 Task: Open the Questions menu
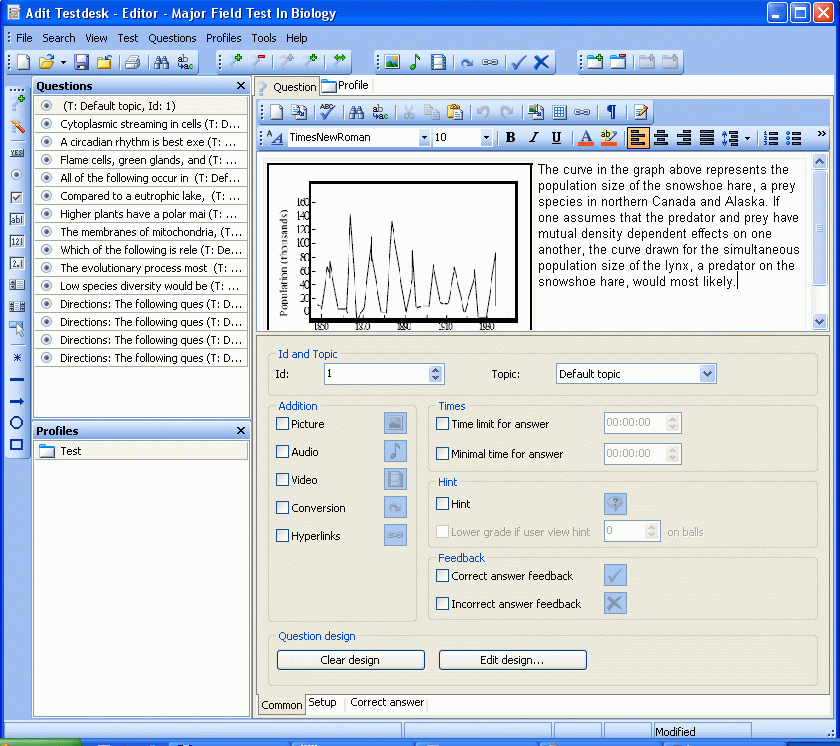pos(172,38)
